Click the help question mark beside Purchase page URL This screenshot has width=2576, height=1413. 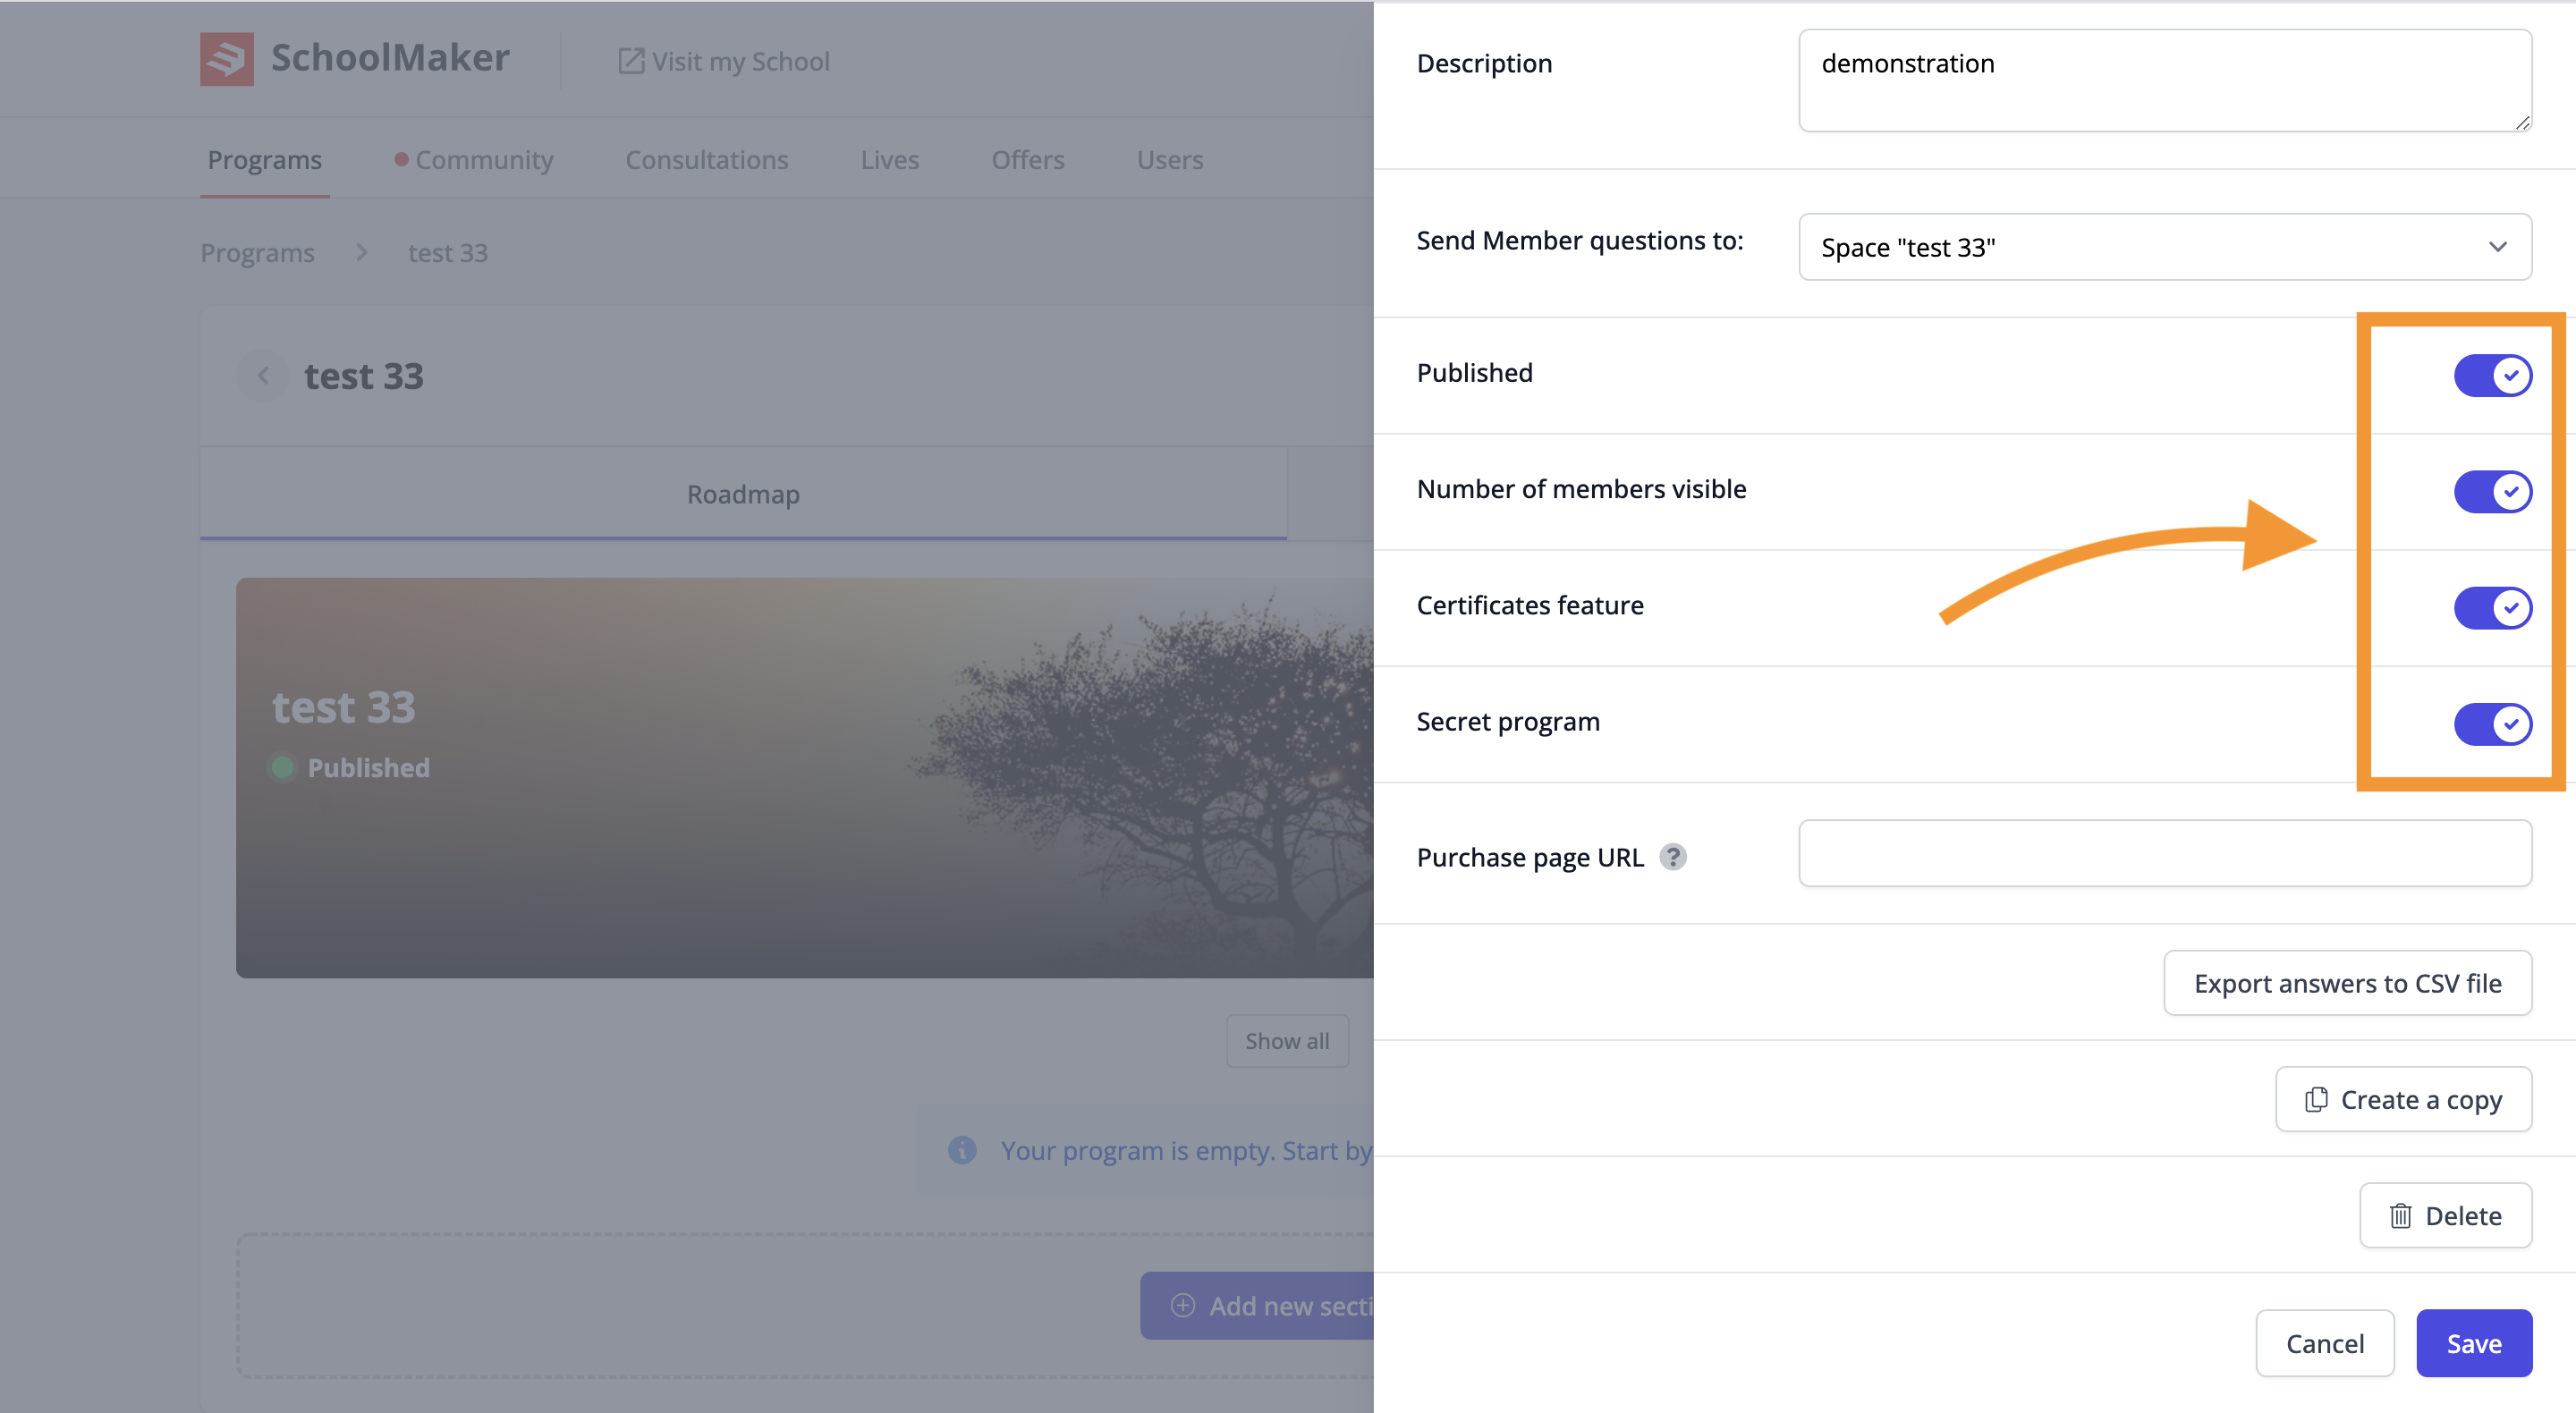click(1673, 857)
